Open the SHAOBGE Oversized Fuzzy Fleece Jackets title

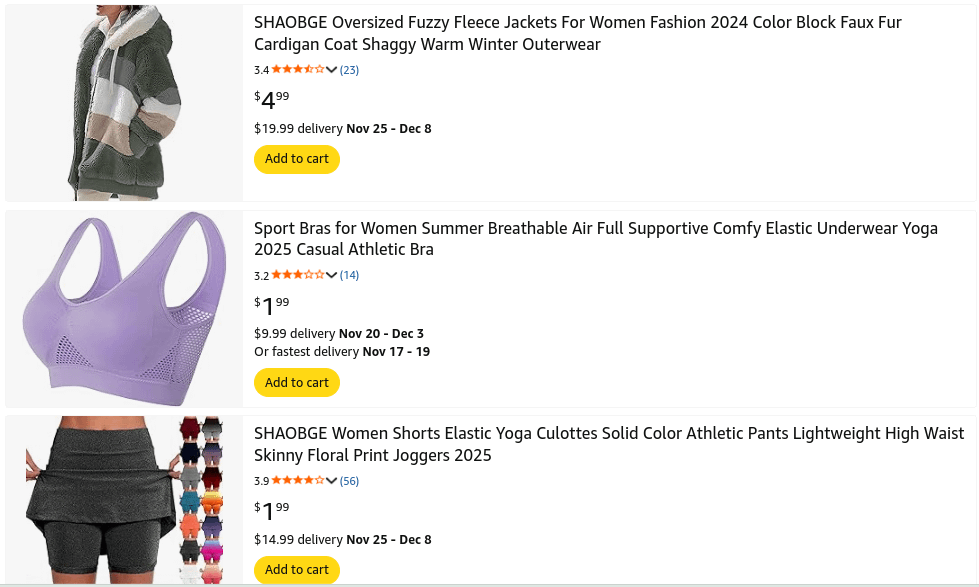coord(577,33)
